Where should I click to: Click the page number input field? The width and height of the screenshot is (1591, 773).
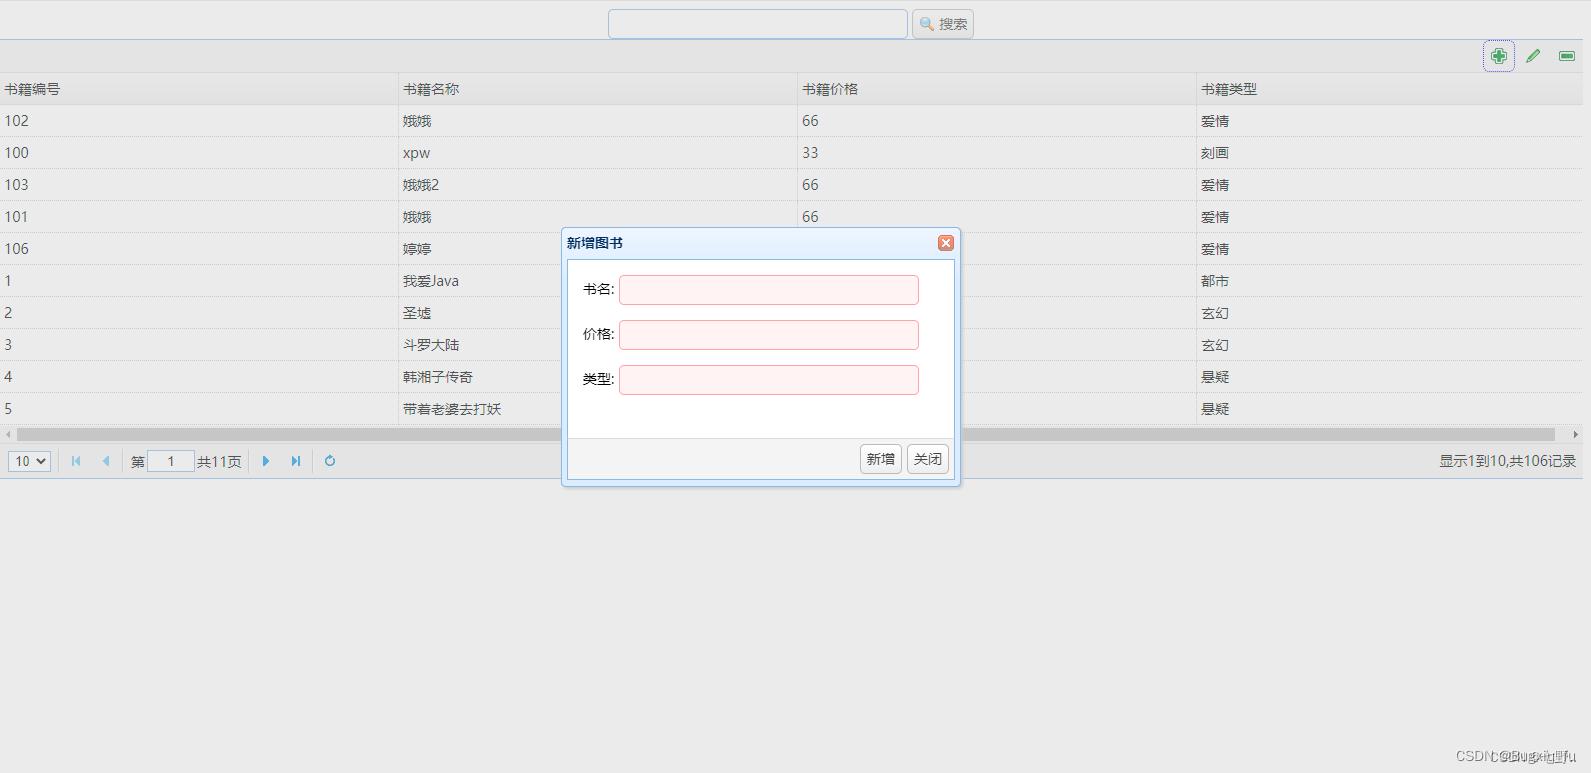(x=171, y=461)
